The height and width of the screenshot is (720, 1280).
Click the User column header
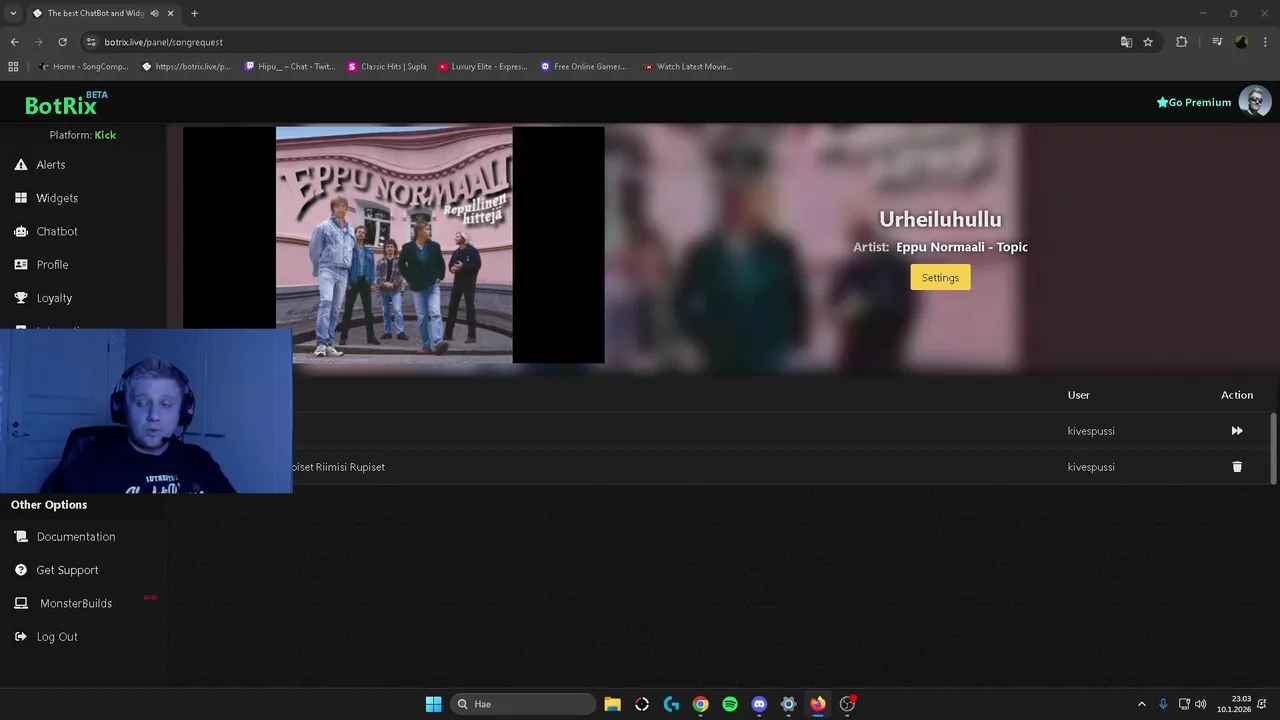[x=1078, y=395]
